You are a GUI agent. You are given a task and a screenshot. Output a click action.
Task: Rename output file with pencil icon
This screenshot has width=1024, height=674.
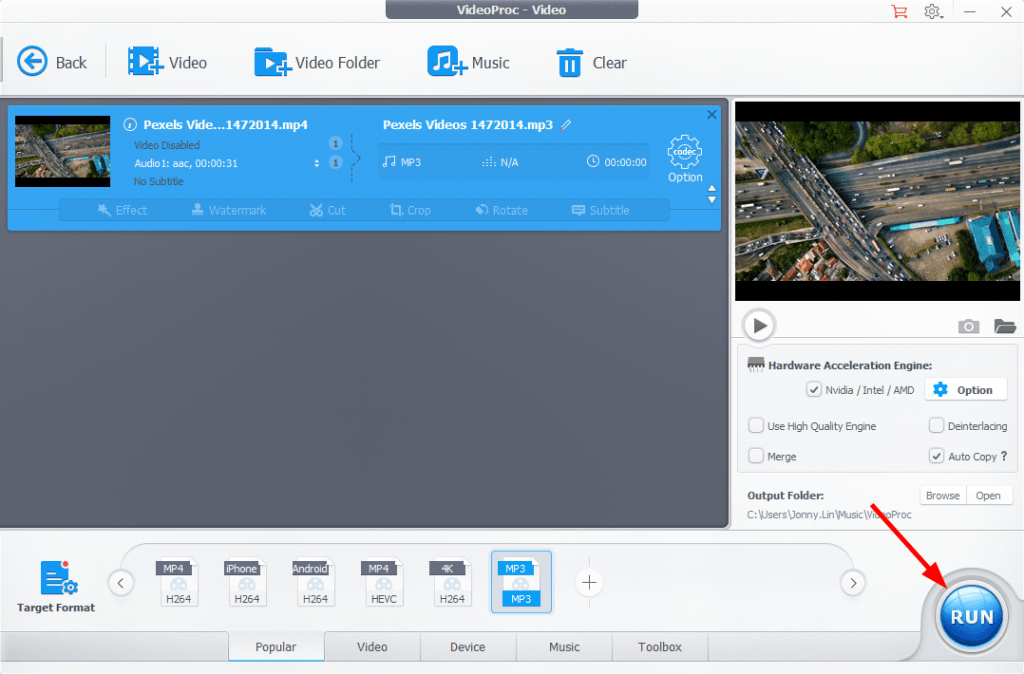[566, 124]
